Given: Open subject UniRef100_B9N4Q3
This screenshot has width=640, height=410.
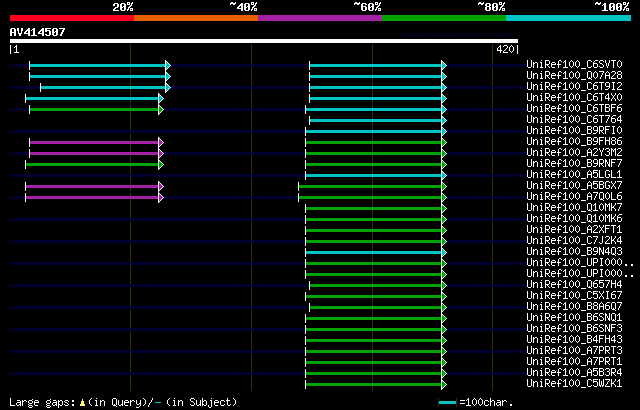Looking at the screenshot, I should click(x=574, y=252).
